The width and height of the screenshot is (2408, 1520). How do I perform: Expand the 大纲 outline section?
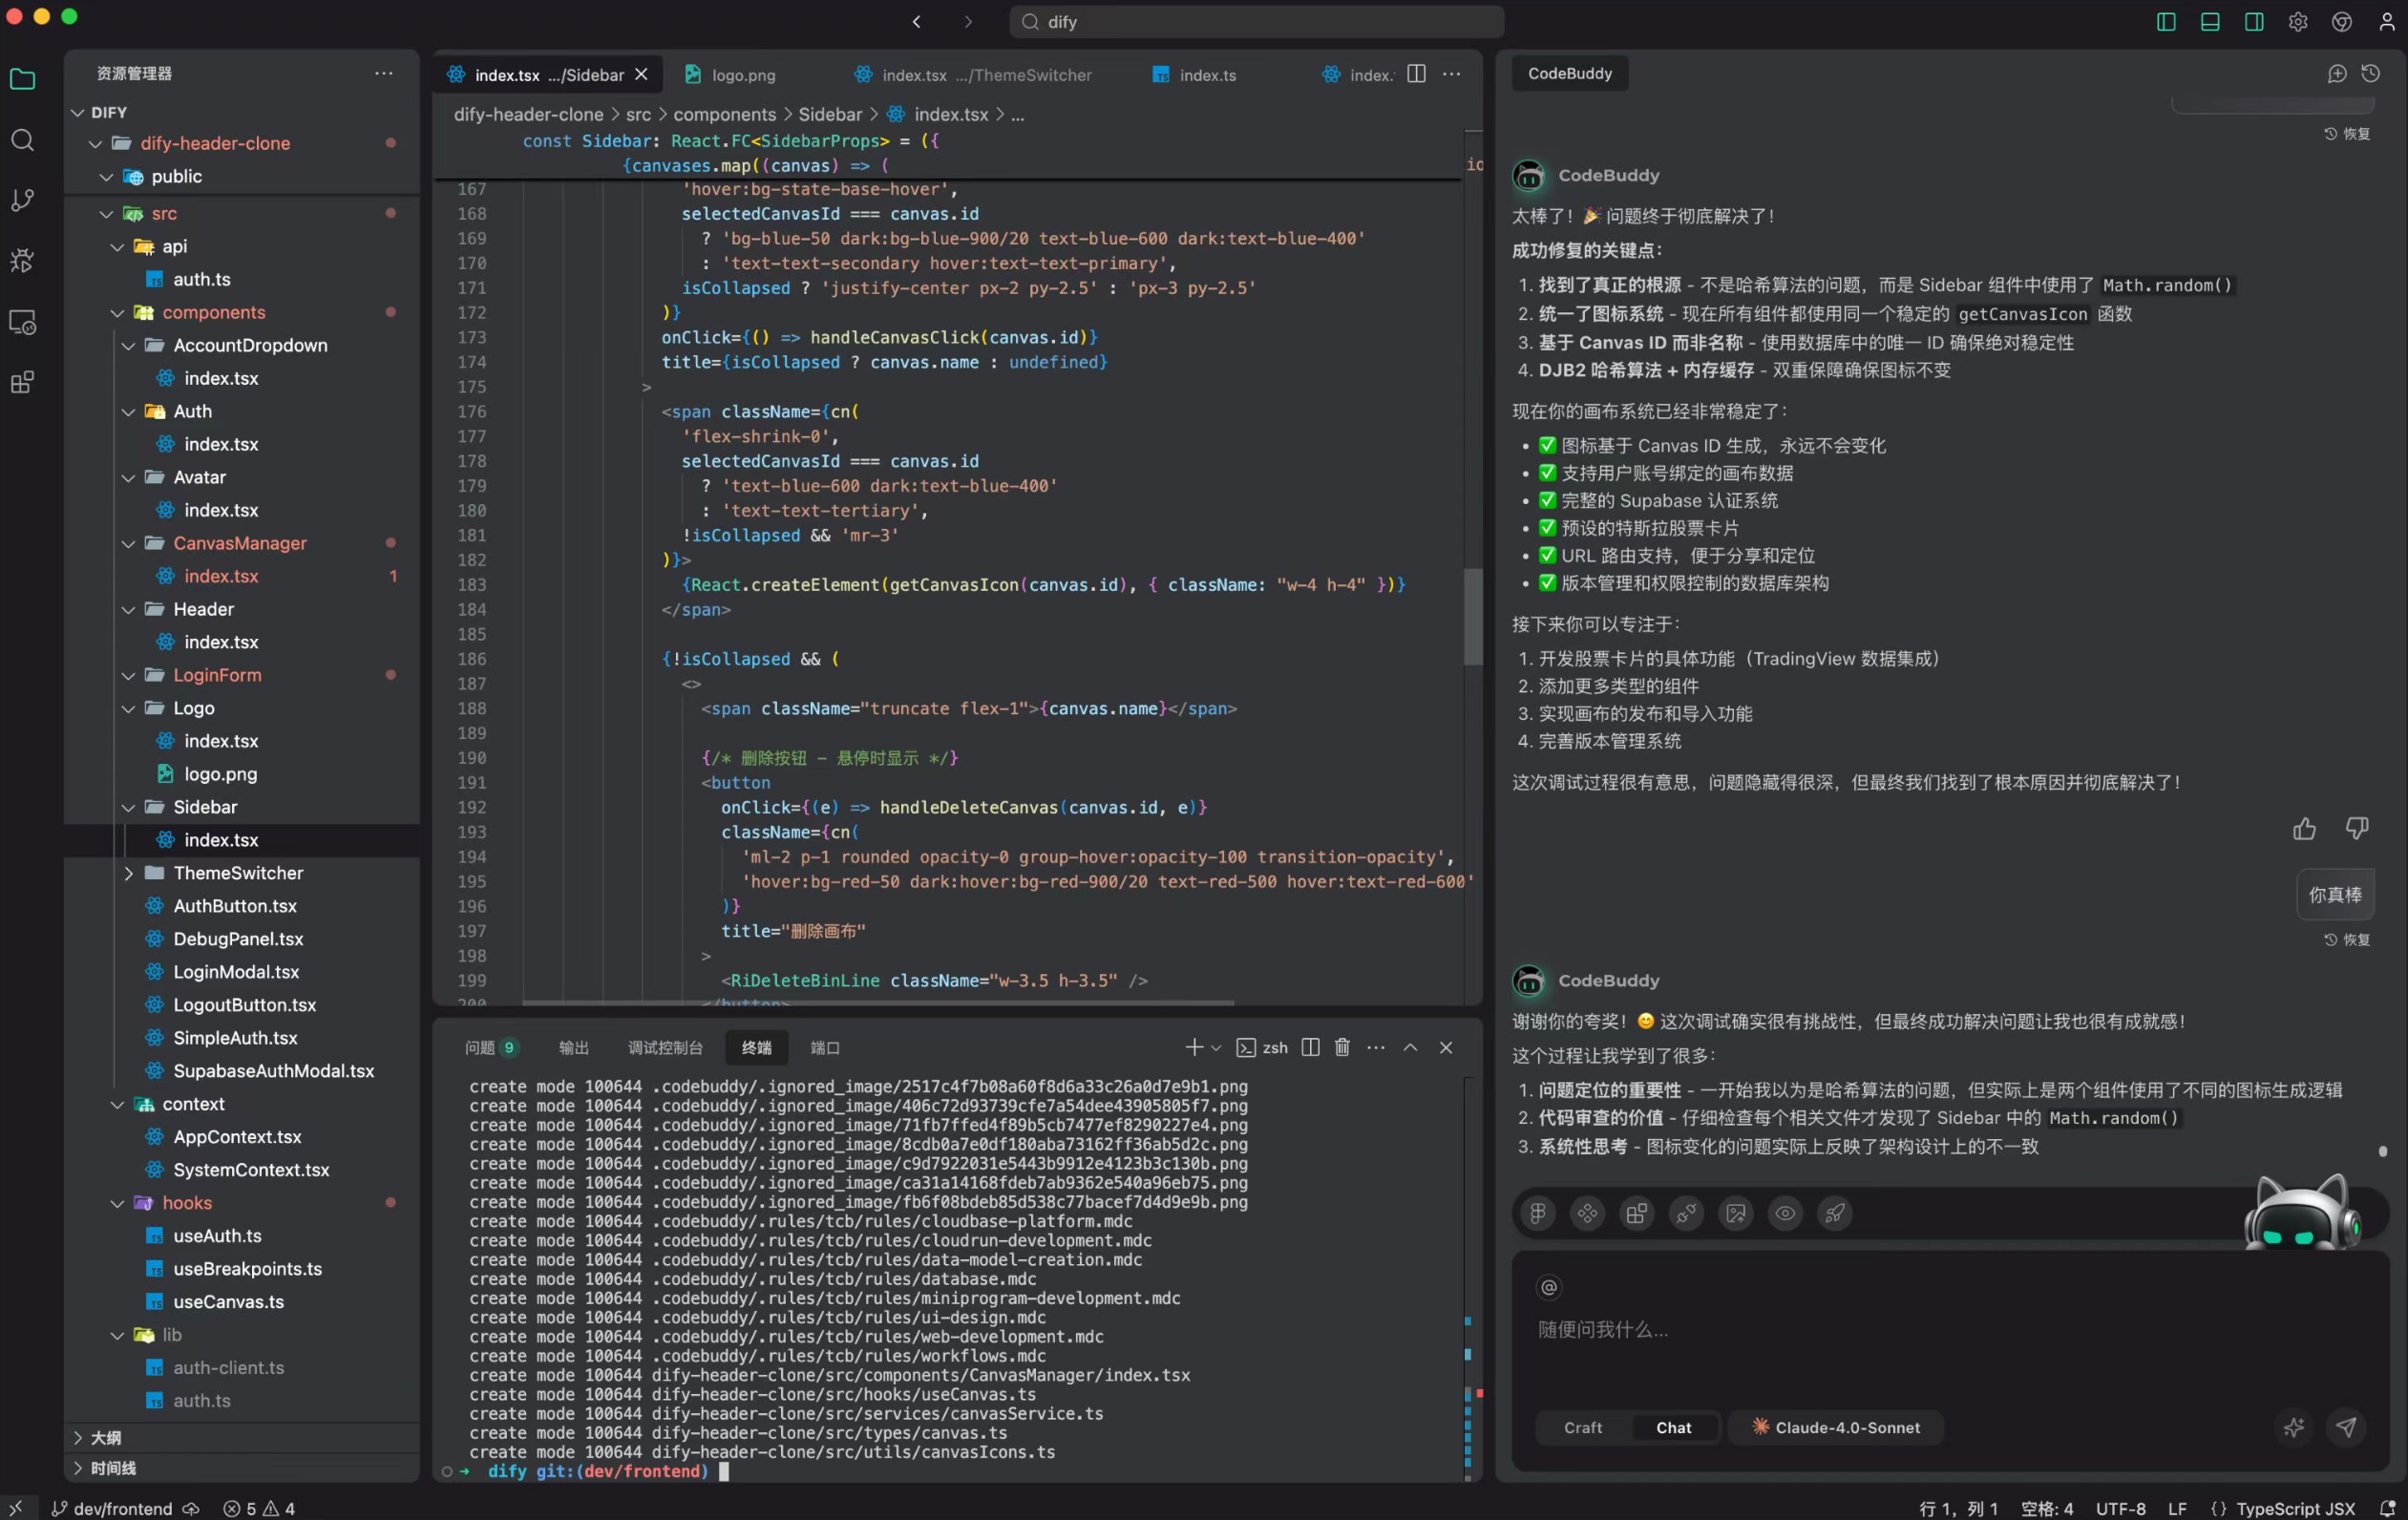(105, 1437)
